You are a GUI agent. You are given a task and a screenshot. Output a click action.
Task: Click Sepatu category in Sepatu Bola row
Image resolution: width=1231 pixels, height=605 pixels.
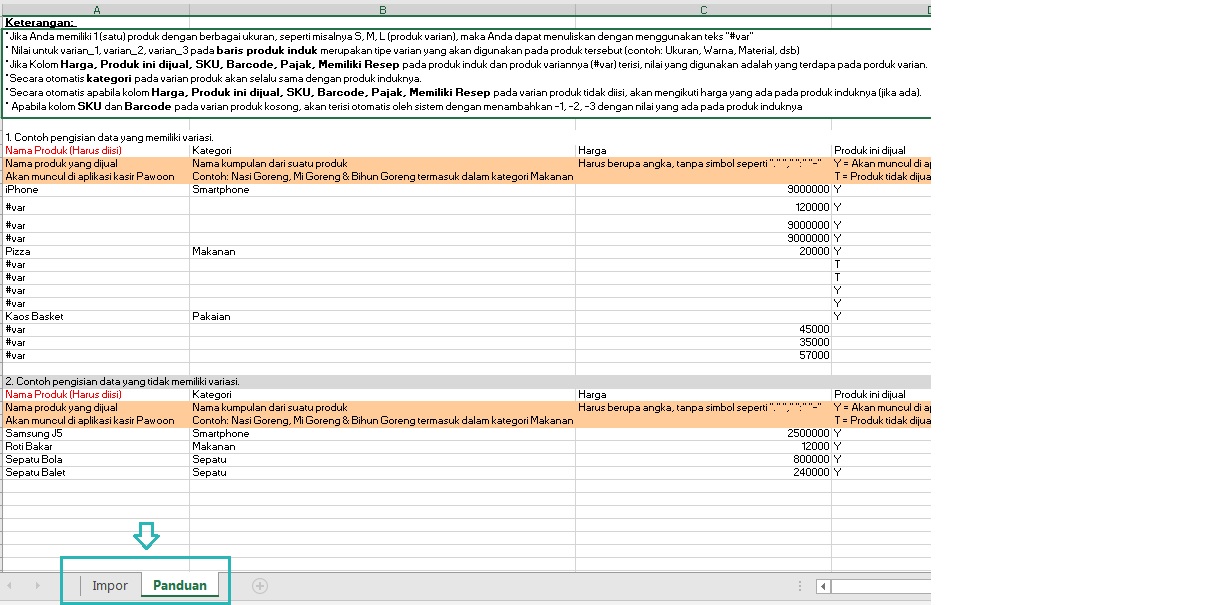point(383,460)
